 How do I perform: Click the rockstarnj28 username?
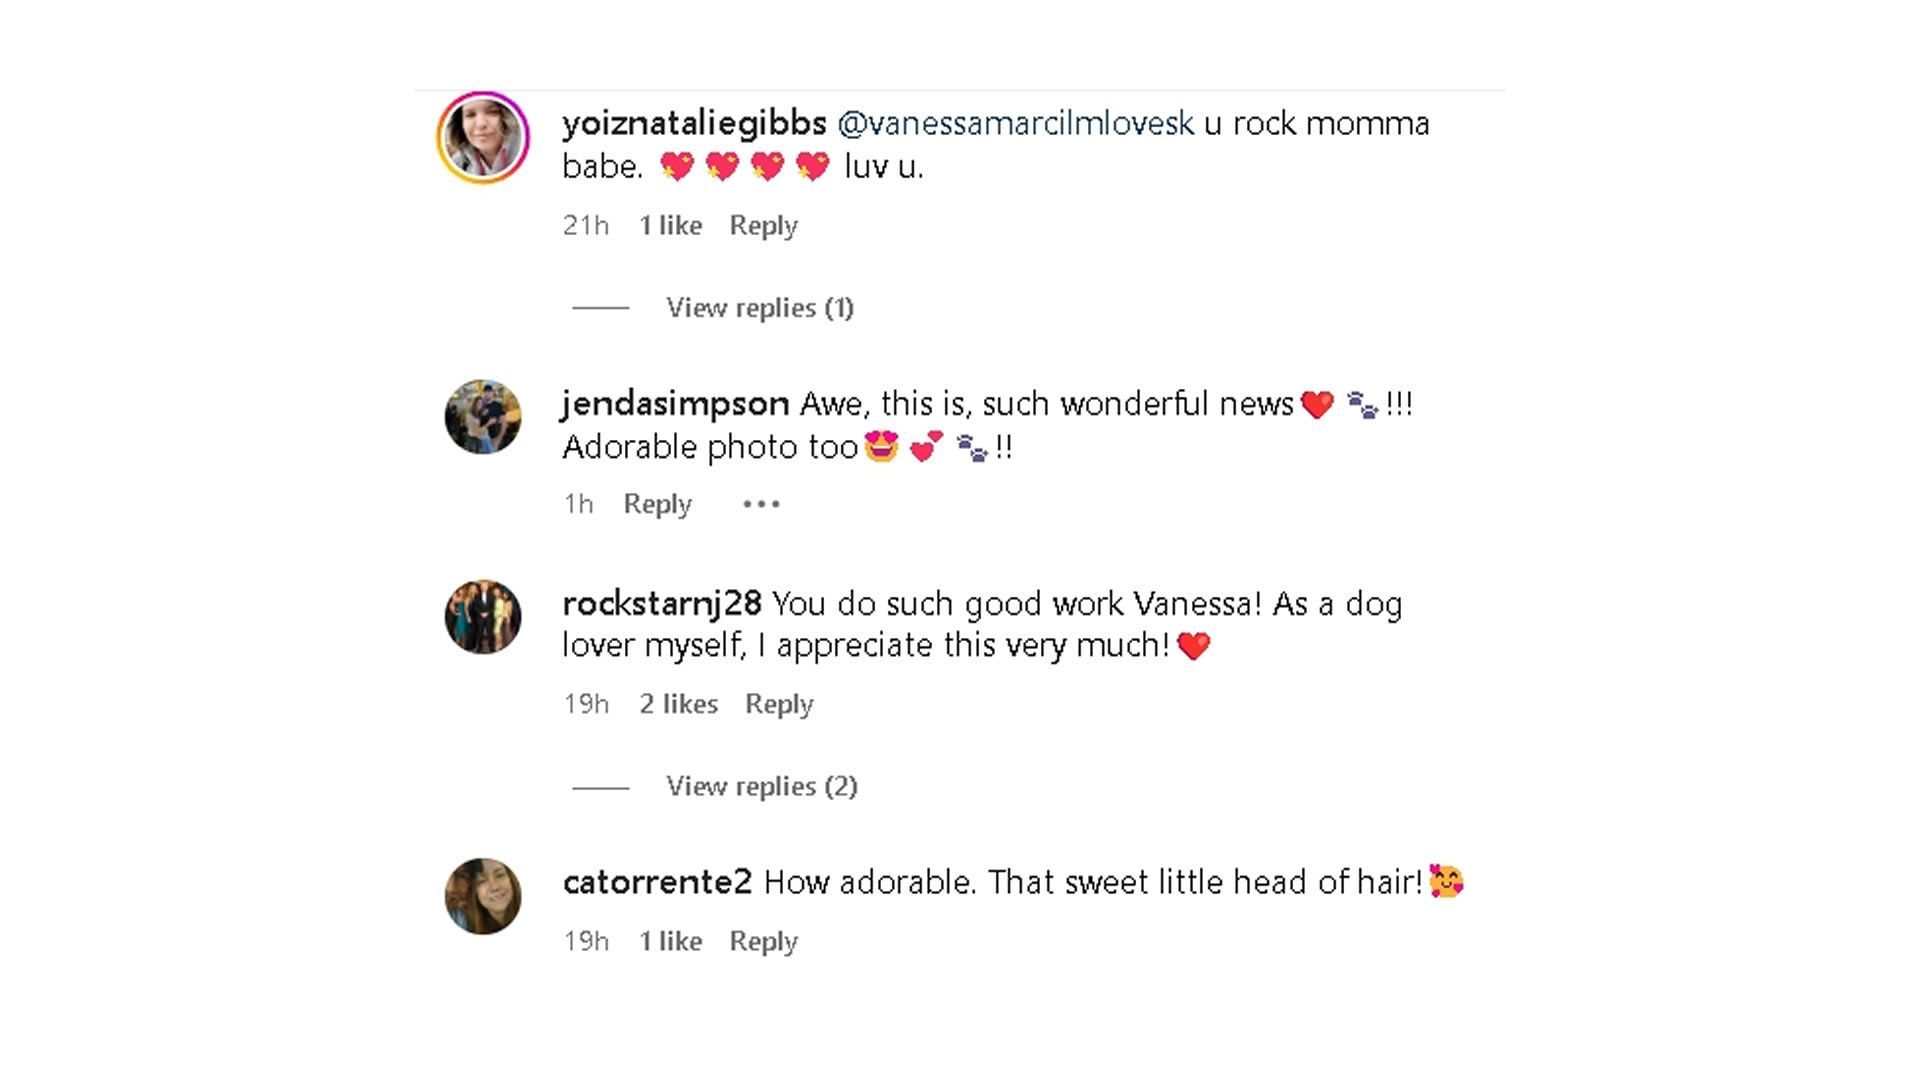tap(662, 604)
